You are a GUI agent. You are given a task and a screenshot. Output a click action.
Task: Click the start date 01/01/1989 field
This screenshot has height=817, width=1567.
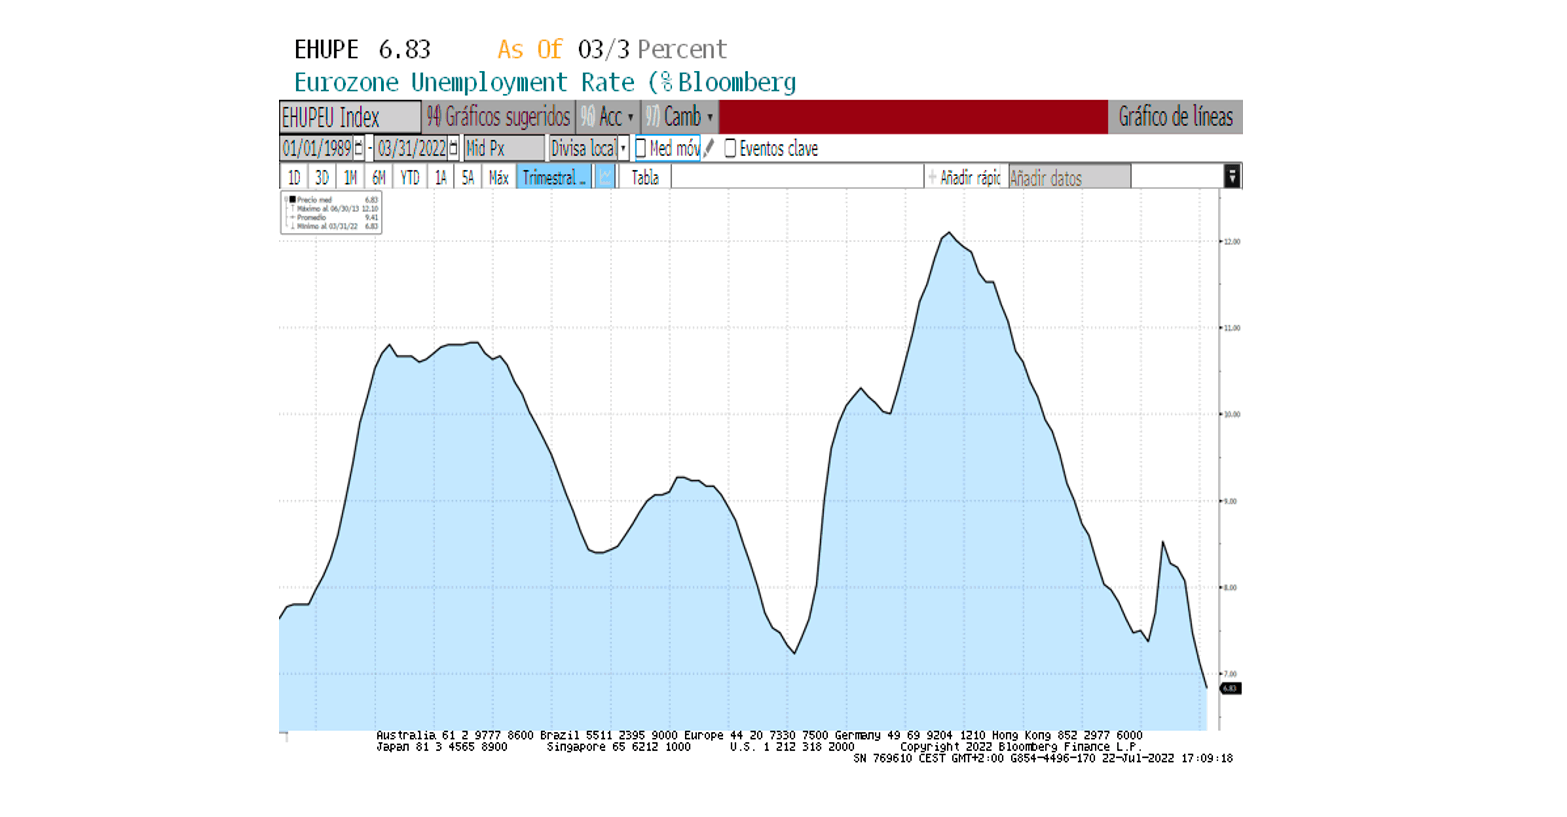coord(316,148)
